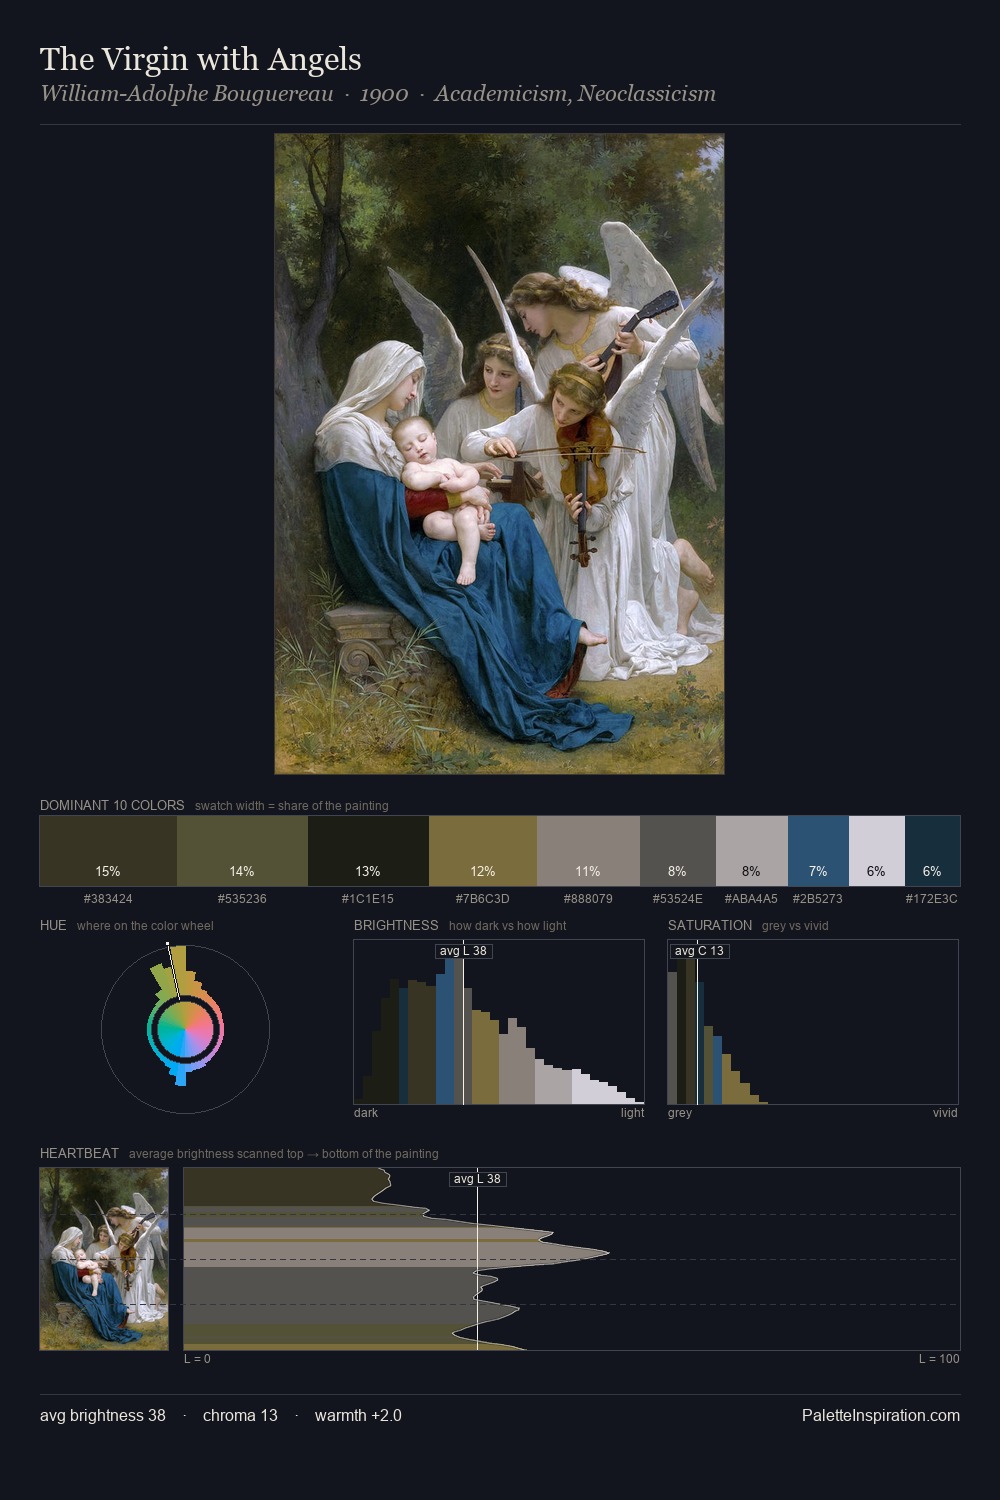Pick the #7B6C3D ochre swatch
Screen dimensions: 1000x1500
483,851
